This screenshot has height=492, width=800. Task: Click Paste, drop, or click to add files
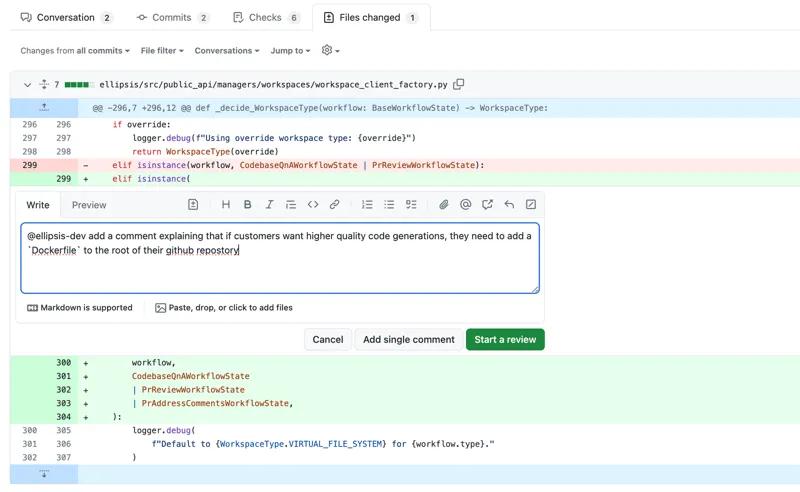[224, 308]
